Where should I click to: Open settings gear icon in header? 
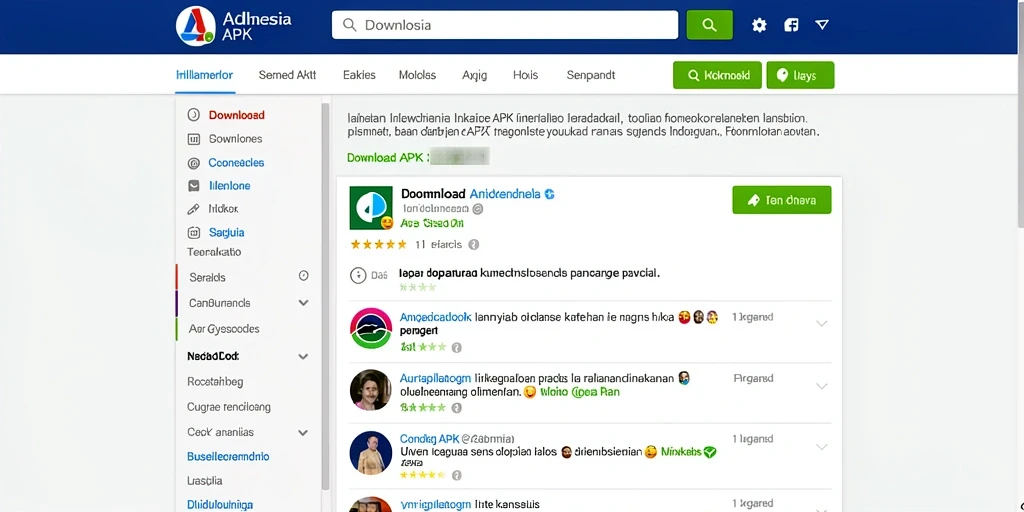(x=759, y=25)
